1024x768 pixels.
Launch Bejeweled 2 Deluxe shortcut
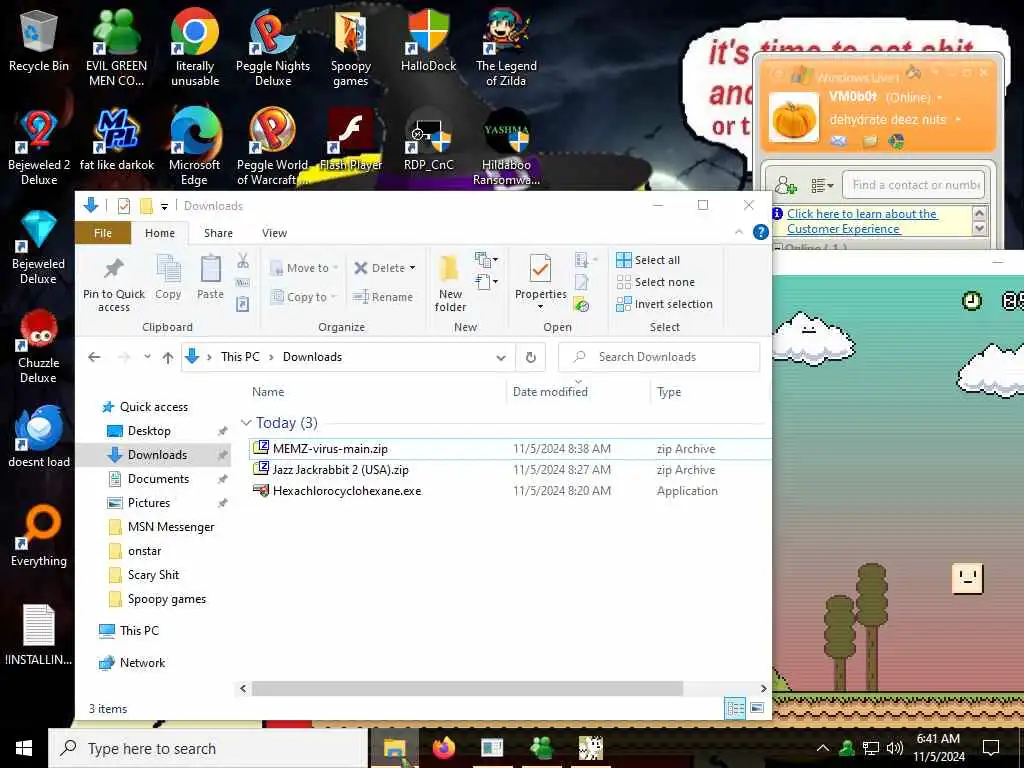(x=39, y=148)
